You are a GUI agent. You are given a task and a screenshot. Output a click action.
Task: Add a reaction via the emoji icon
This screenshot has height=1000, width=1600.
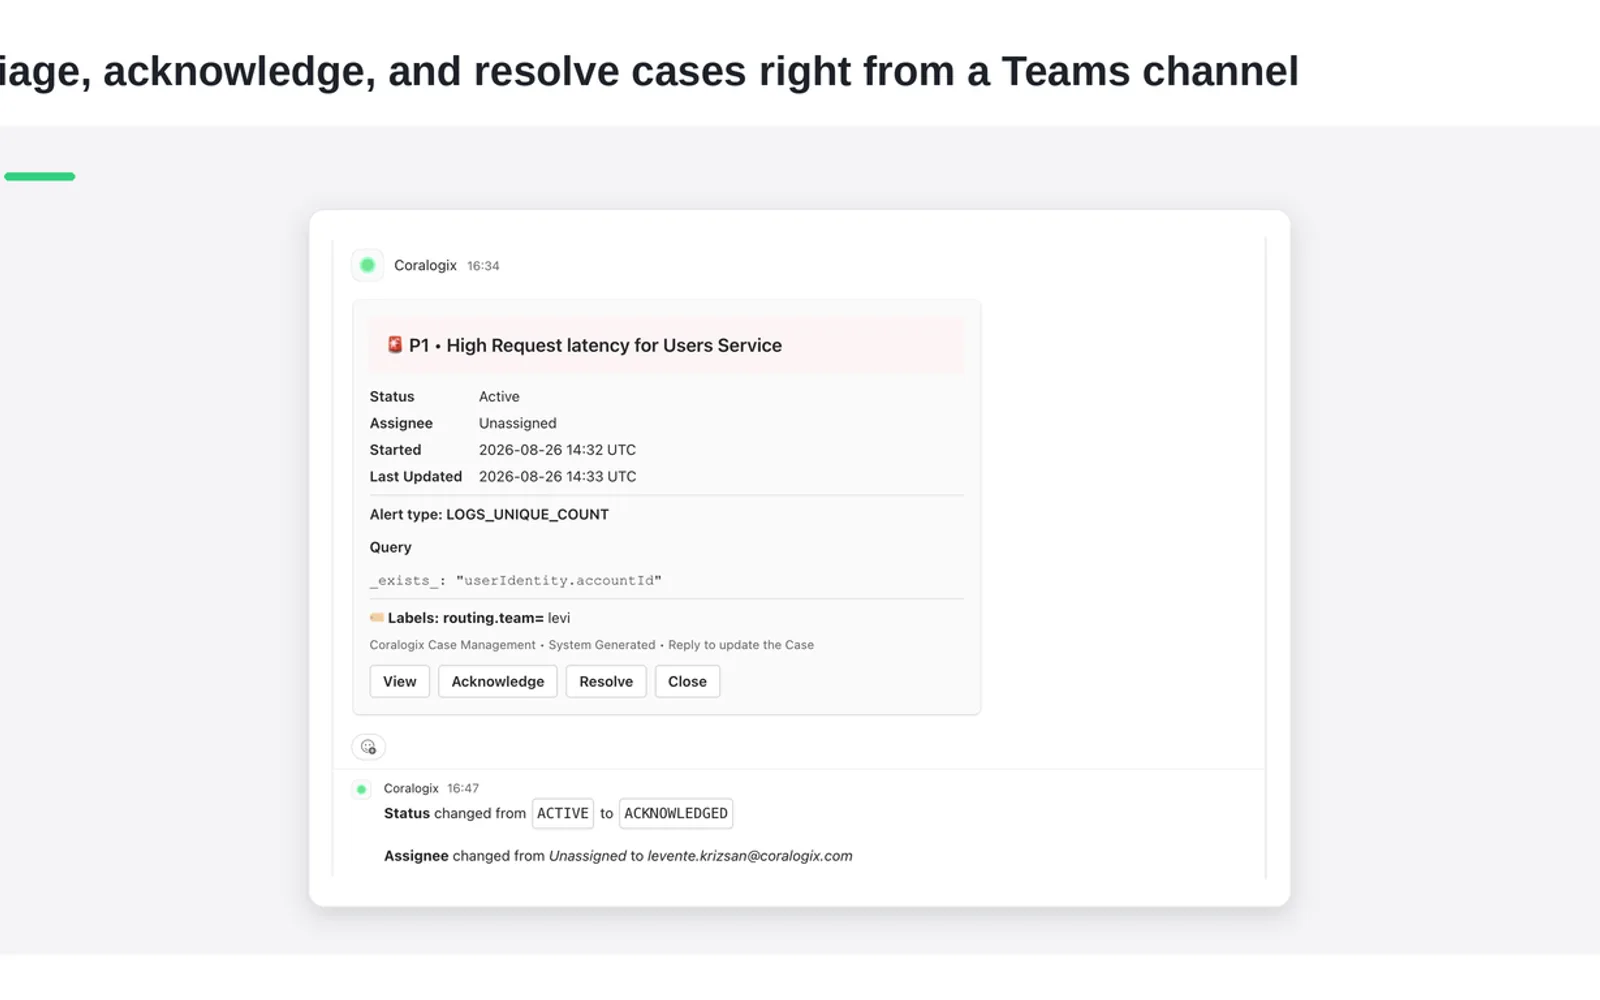[x=368, y=747]
